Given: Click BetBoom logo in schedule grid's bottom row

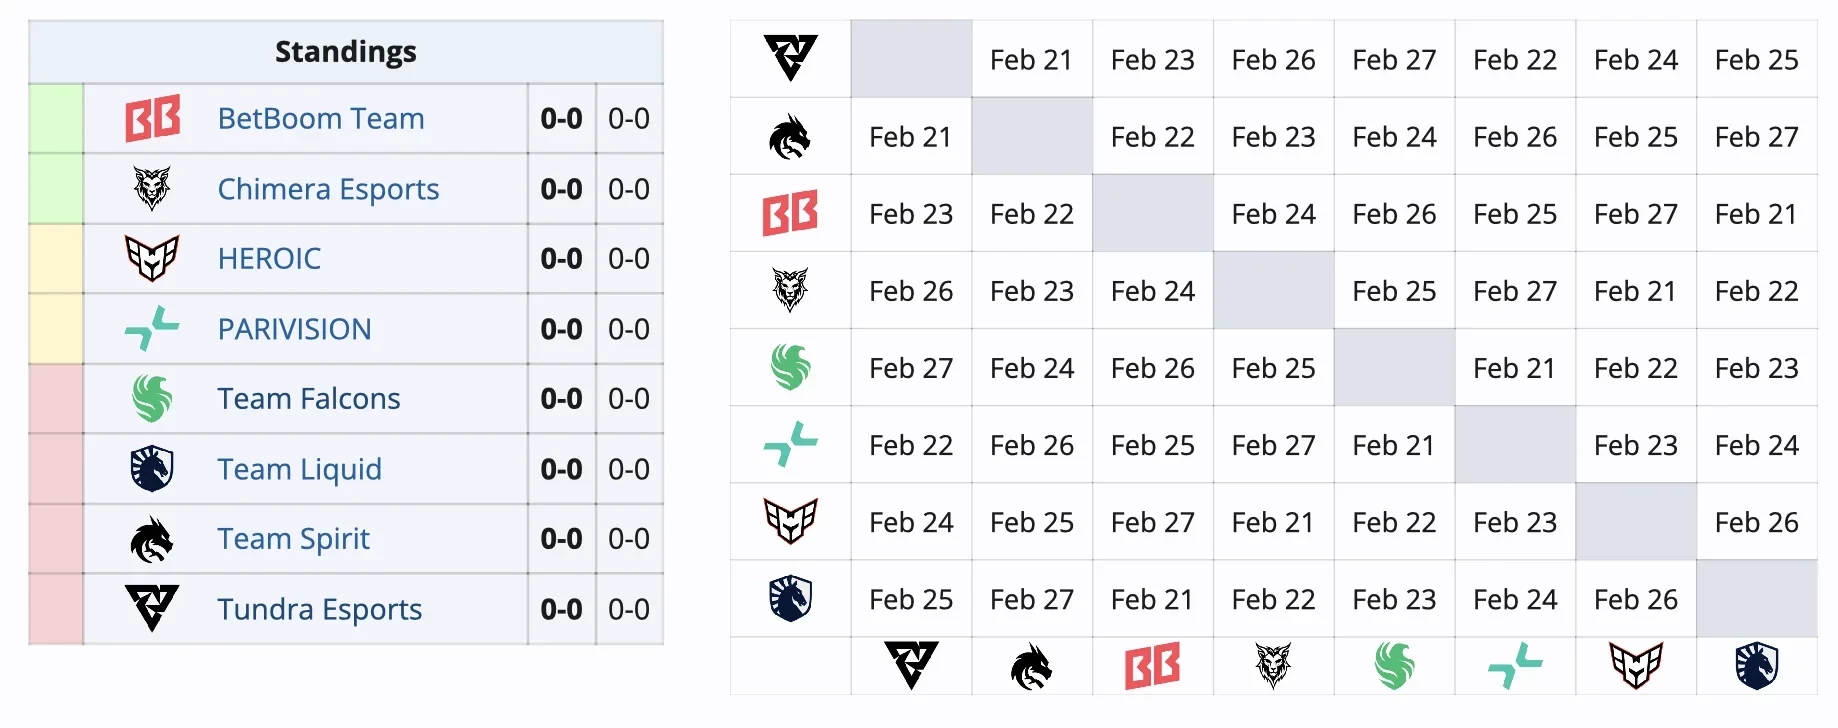Looking at the screenshot, I should pos(1152,666).
